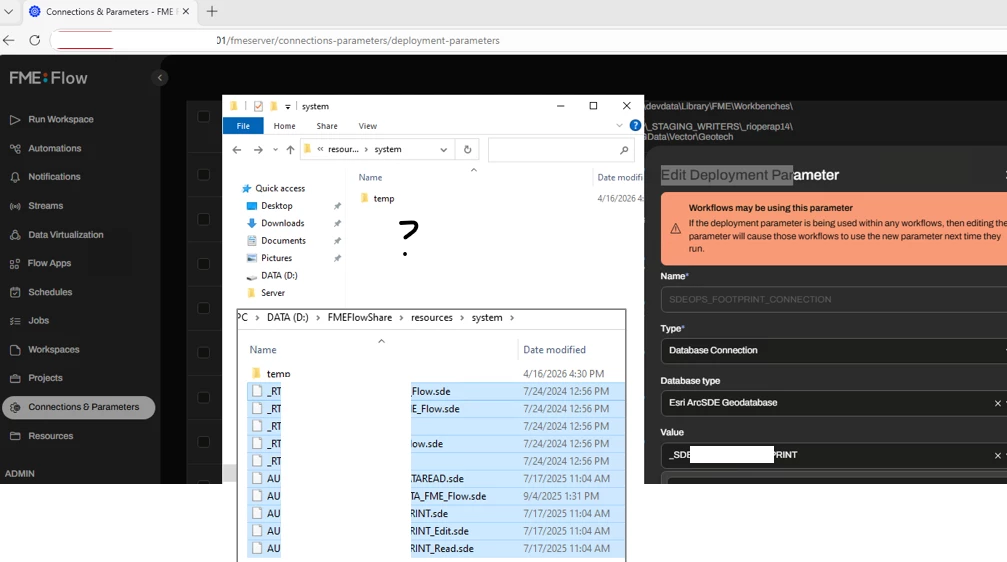Refresh the Explorer folder view
1007x562 pixels.
468,150
